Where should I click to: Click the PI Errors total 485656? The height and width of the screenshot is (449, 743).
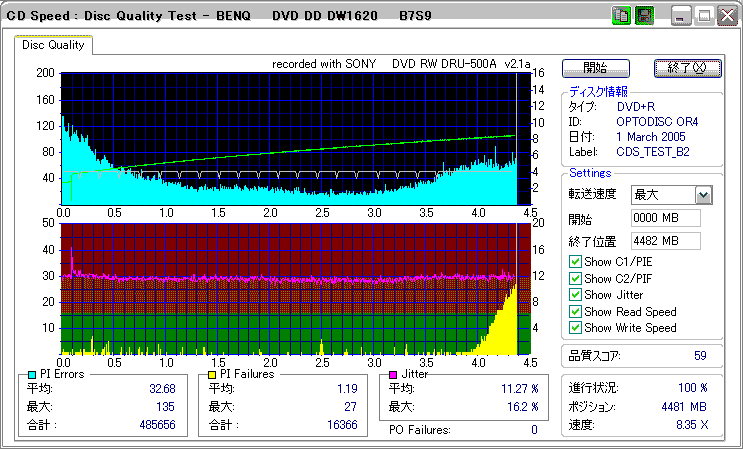(x=157, y=425)
